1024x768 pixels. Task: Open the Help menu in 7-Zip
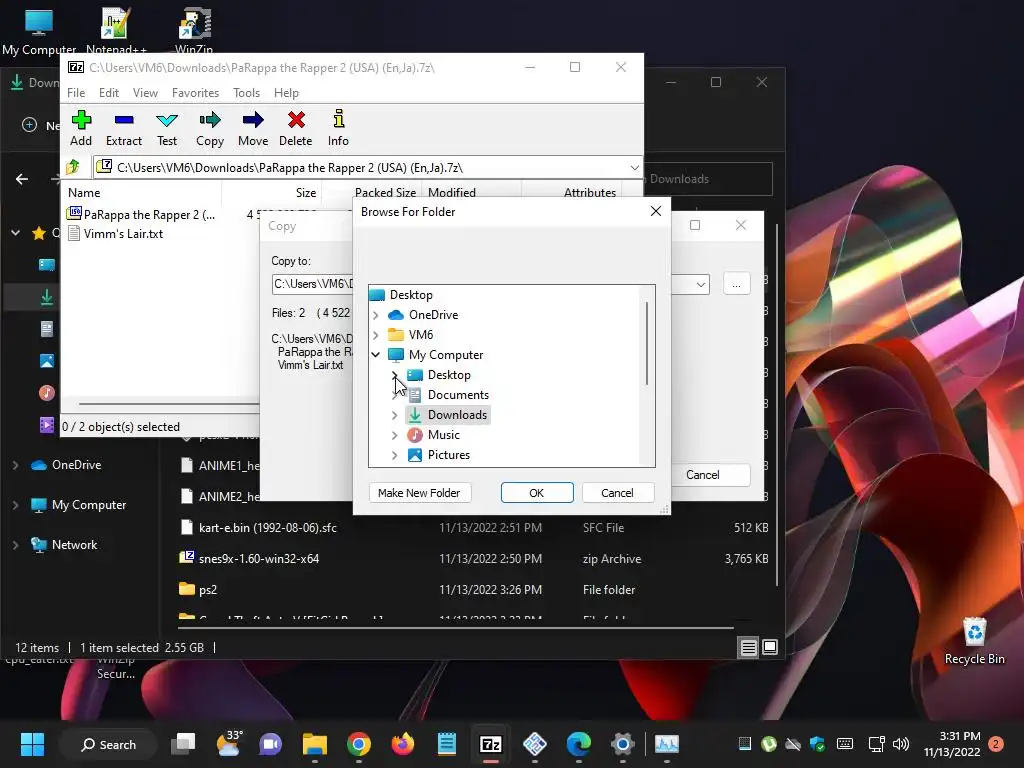[x=286, y=93]
